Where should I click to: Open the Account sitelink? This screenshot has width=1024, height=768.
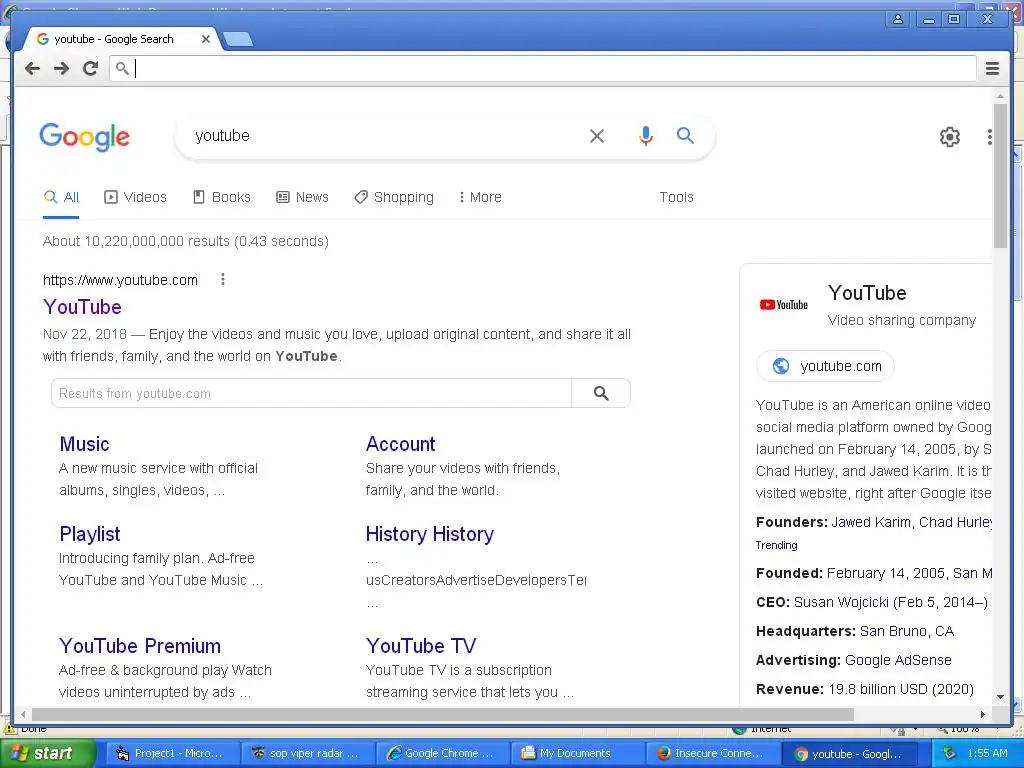pos(400,444)
